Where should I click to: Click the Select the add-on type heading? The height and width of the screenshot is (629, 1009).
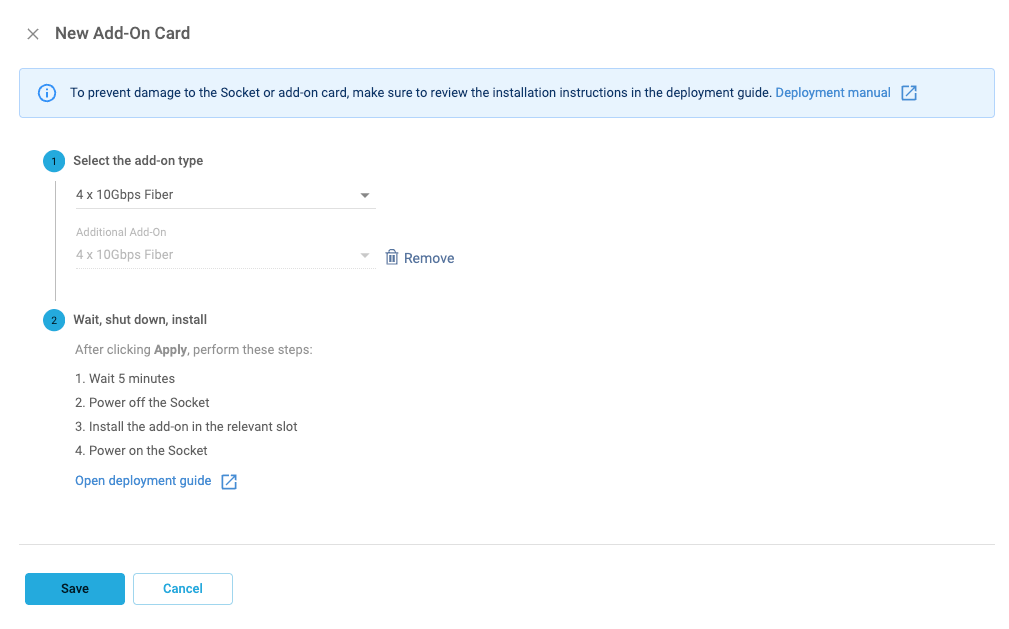point(139,160)
